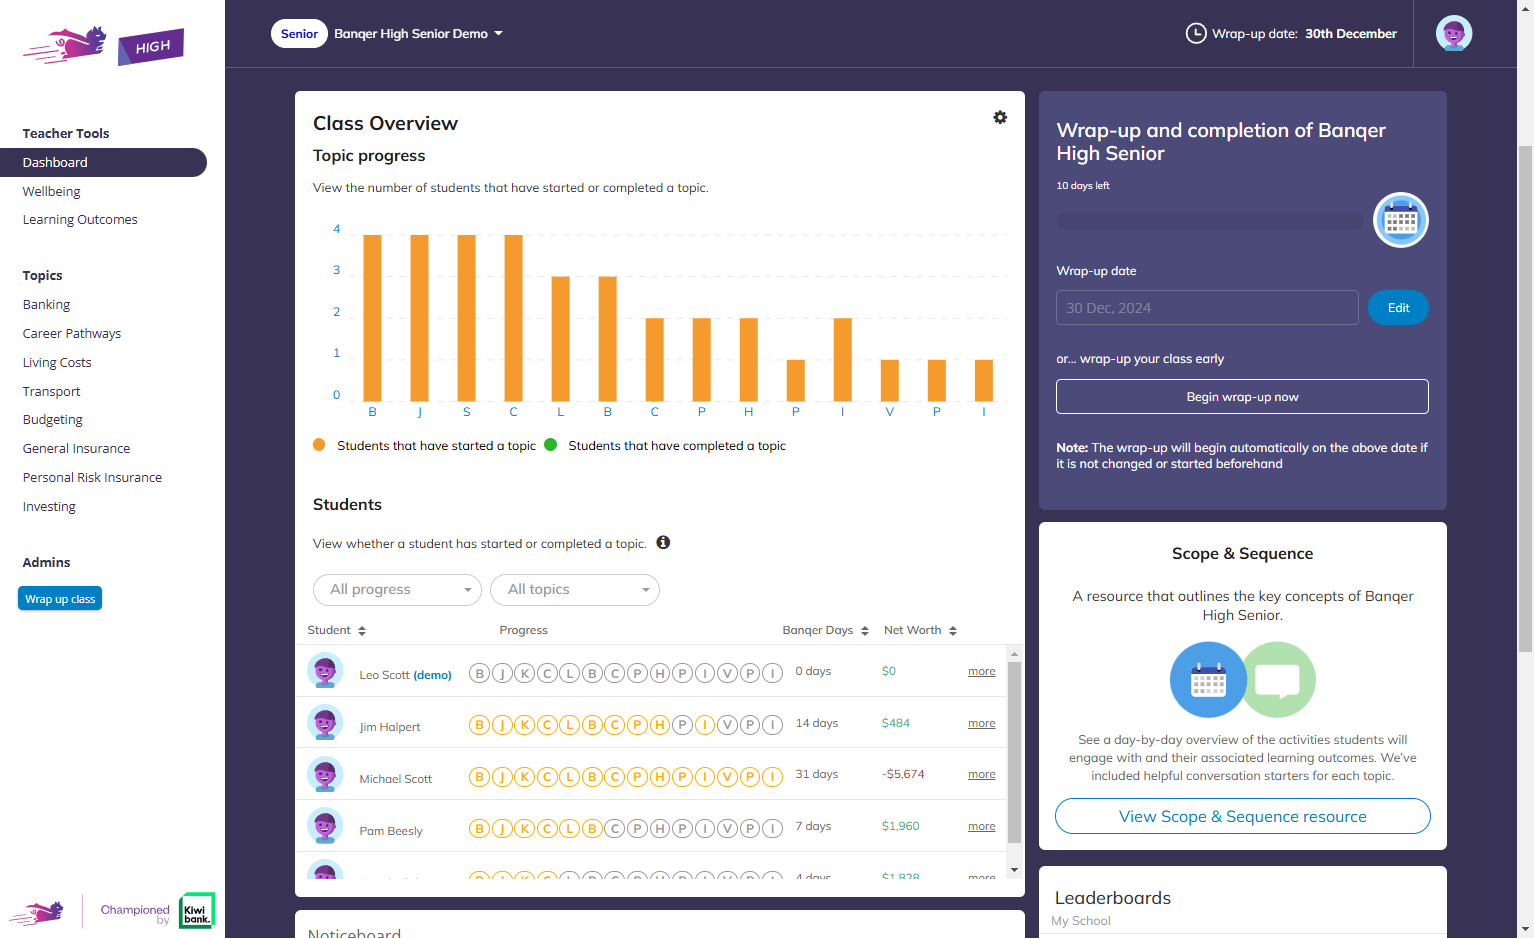The height and width of the screenshot is (938, 1534).
Task: Click the Kiwibank logo
Action: 197,911
